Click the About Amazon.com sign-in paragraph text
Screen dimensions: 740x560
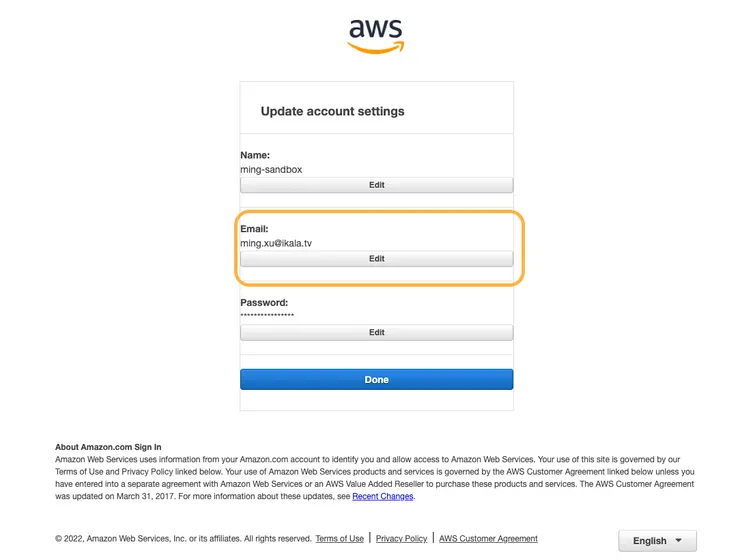click(x=370, y=471)
